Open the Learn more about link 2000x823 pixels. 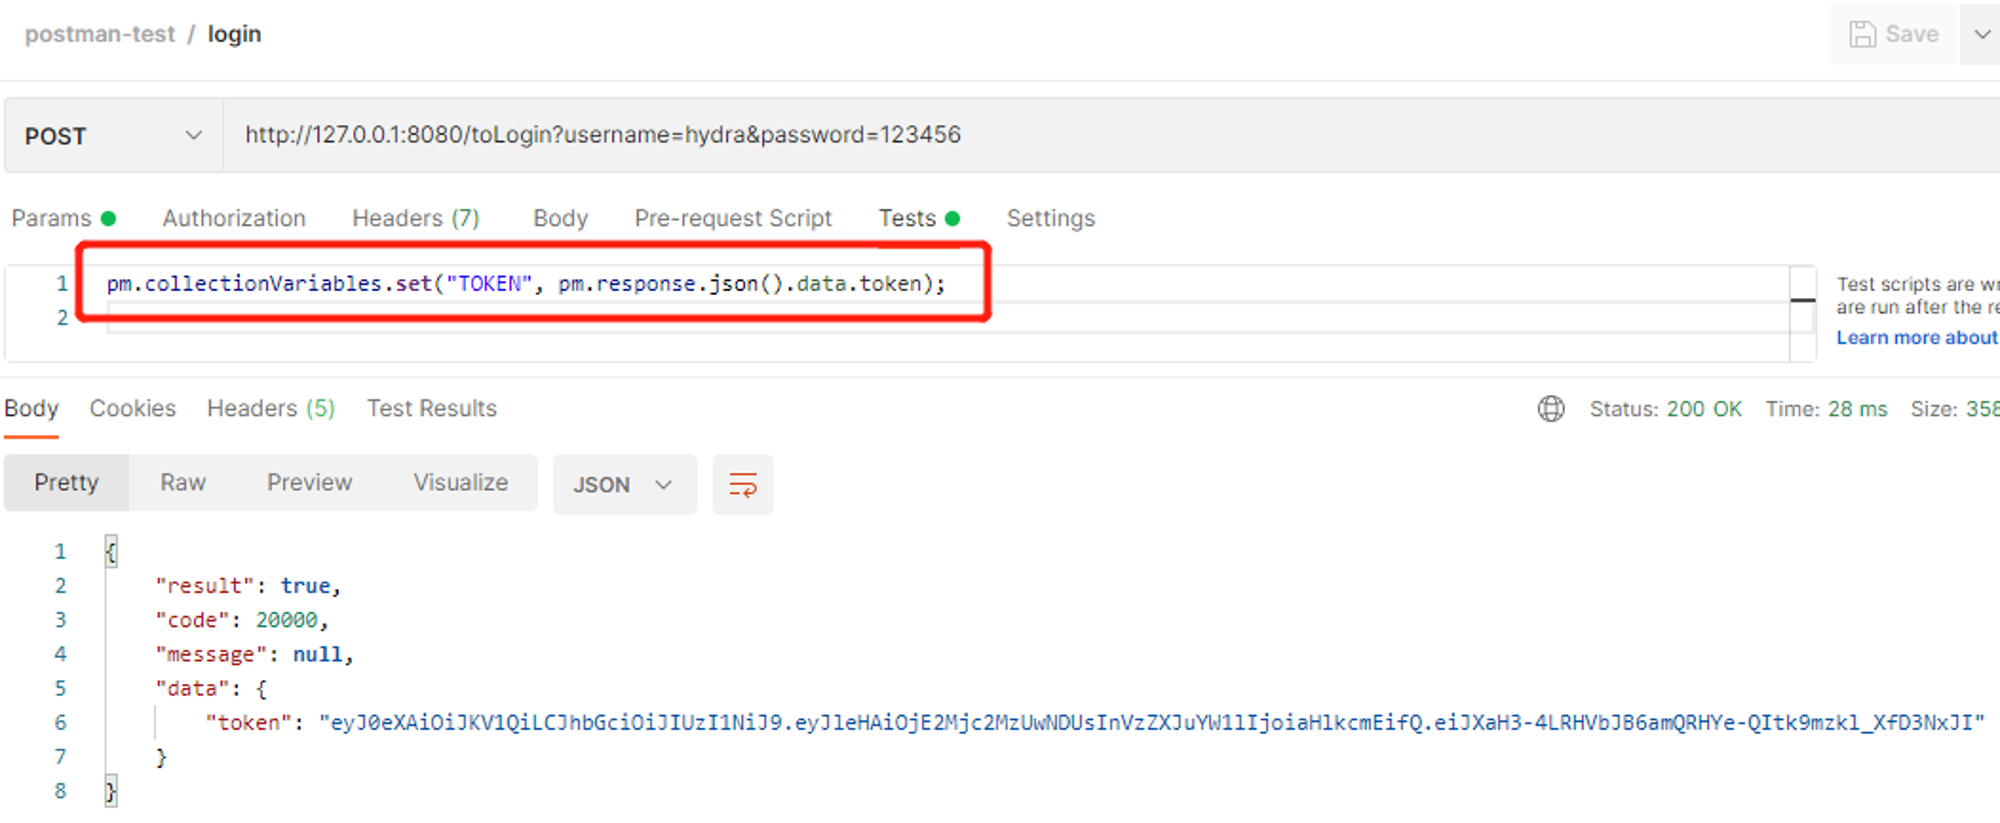point(1916,338)
